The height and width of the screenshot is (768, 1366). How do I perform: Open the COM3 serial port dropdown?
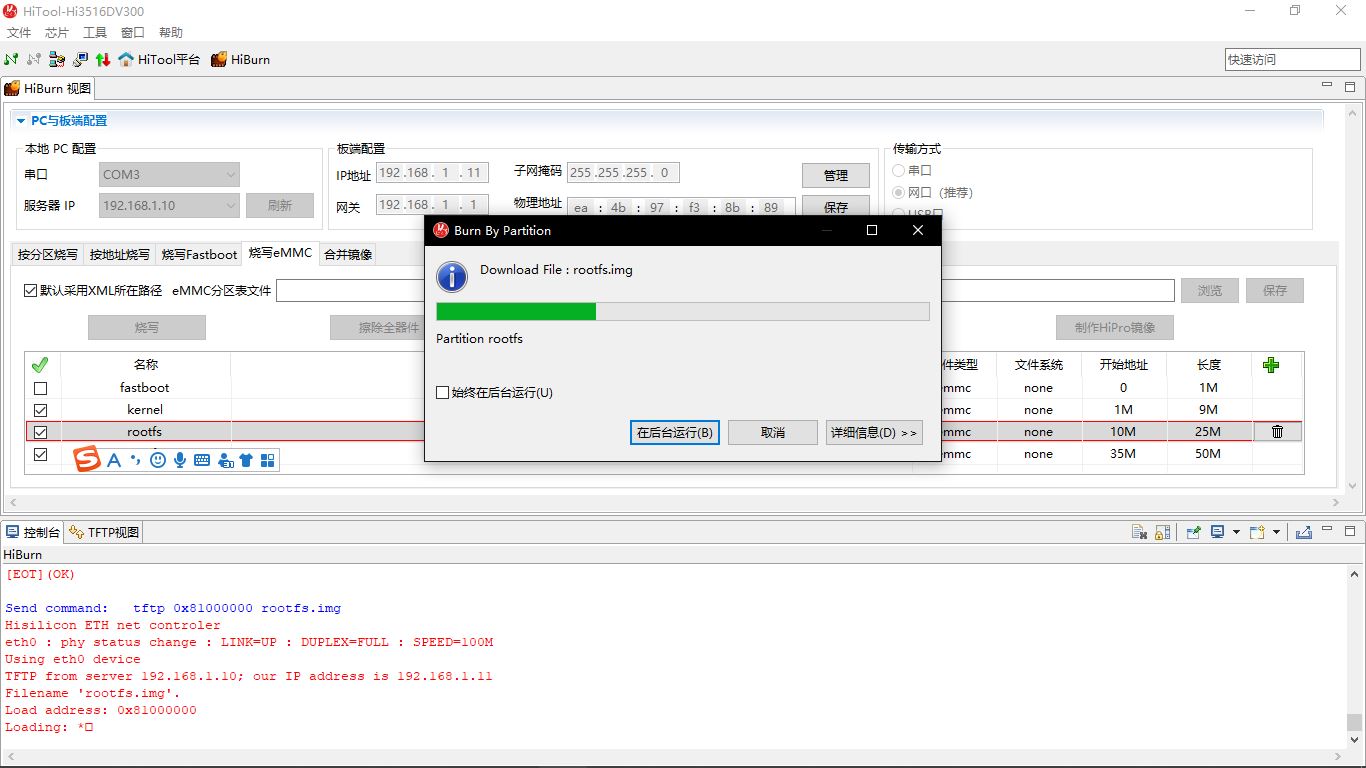170,174
